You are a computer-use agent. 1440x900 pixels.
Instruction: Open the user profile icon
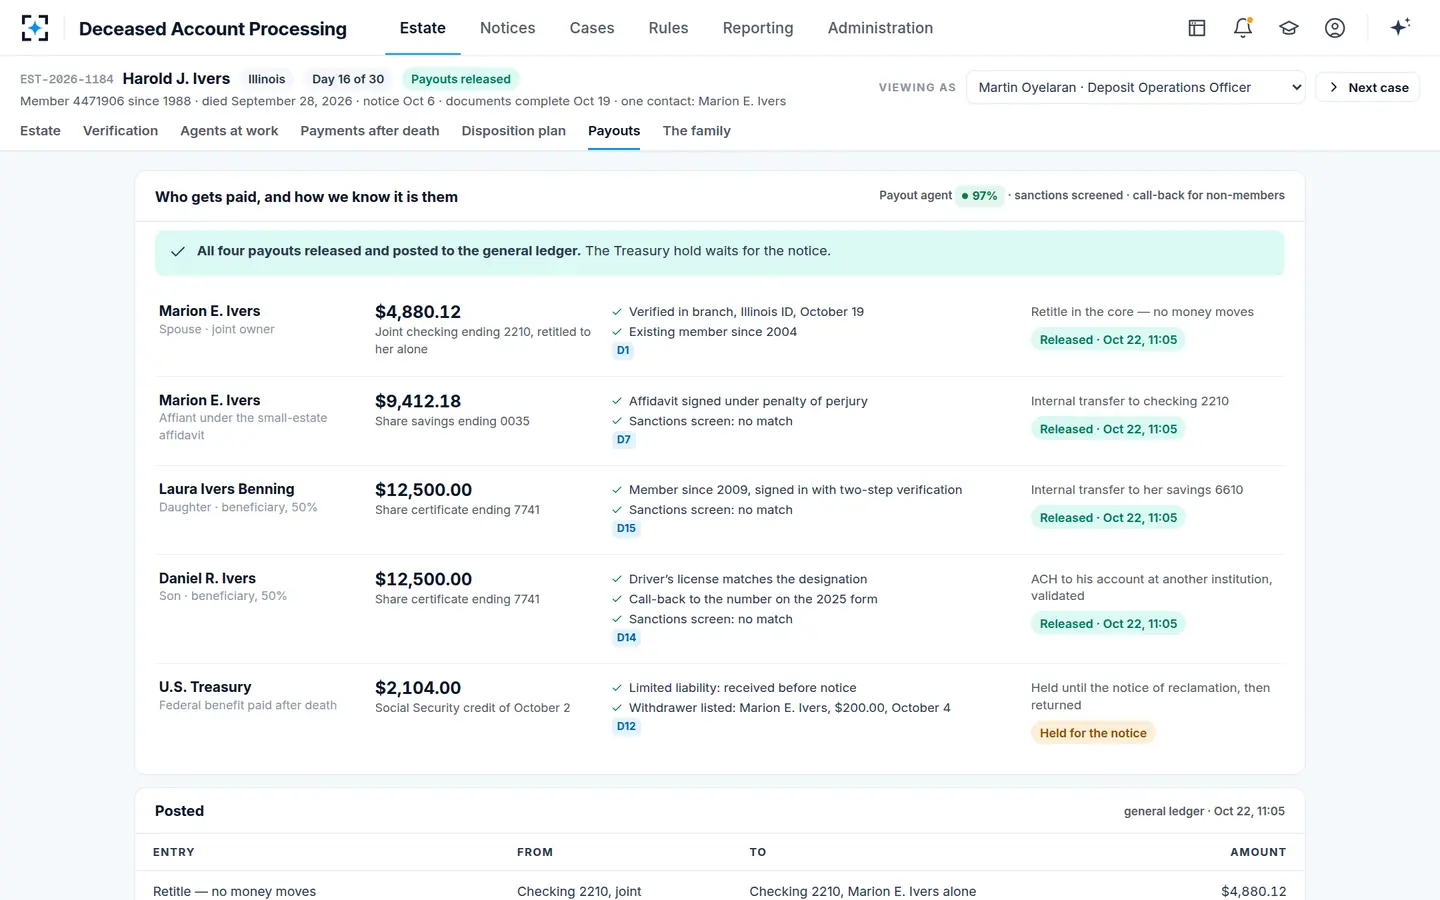[1335, 28]
